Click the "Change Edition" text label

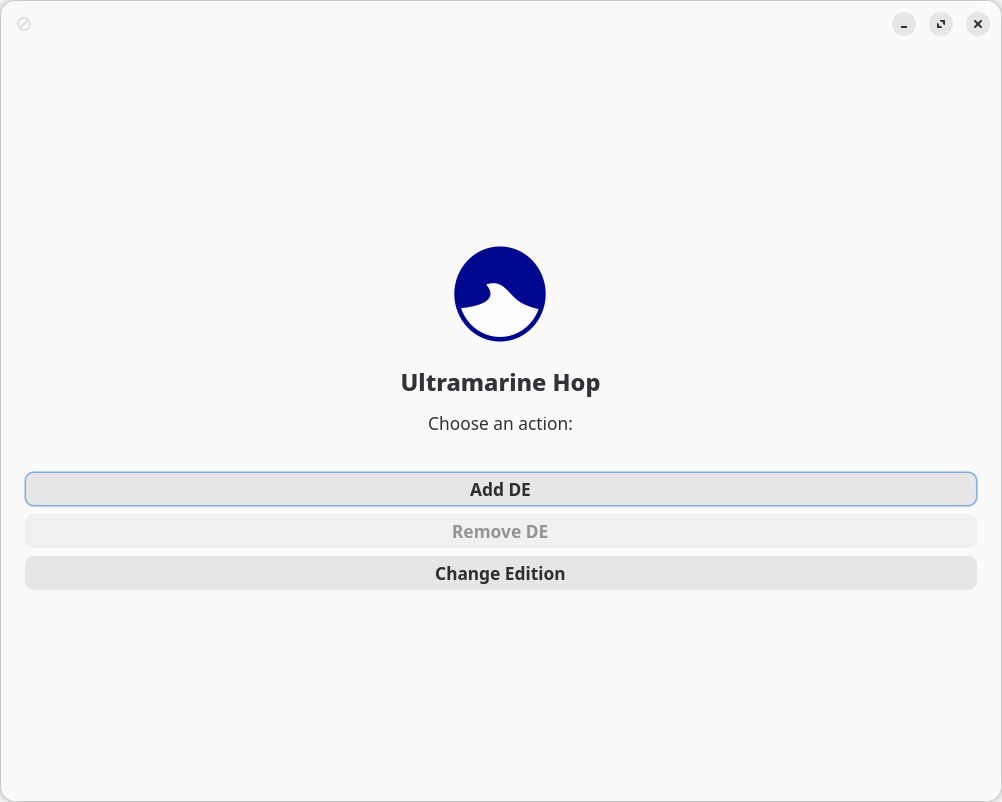coord(500,574)
